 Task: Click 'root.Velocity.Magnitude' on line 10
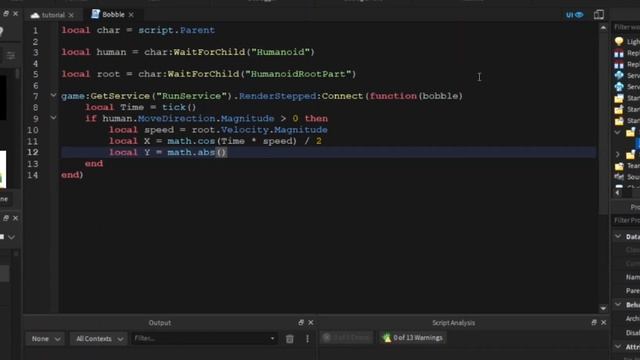(x=260, y=130)
